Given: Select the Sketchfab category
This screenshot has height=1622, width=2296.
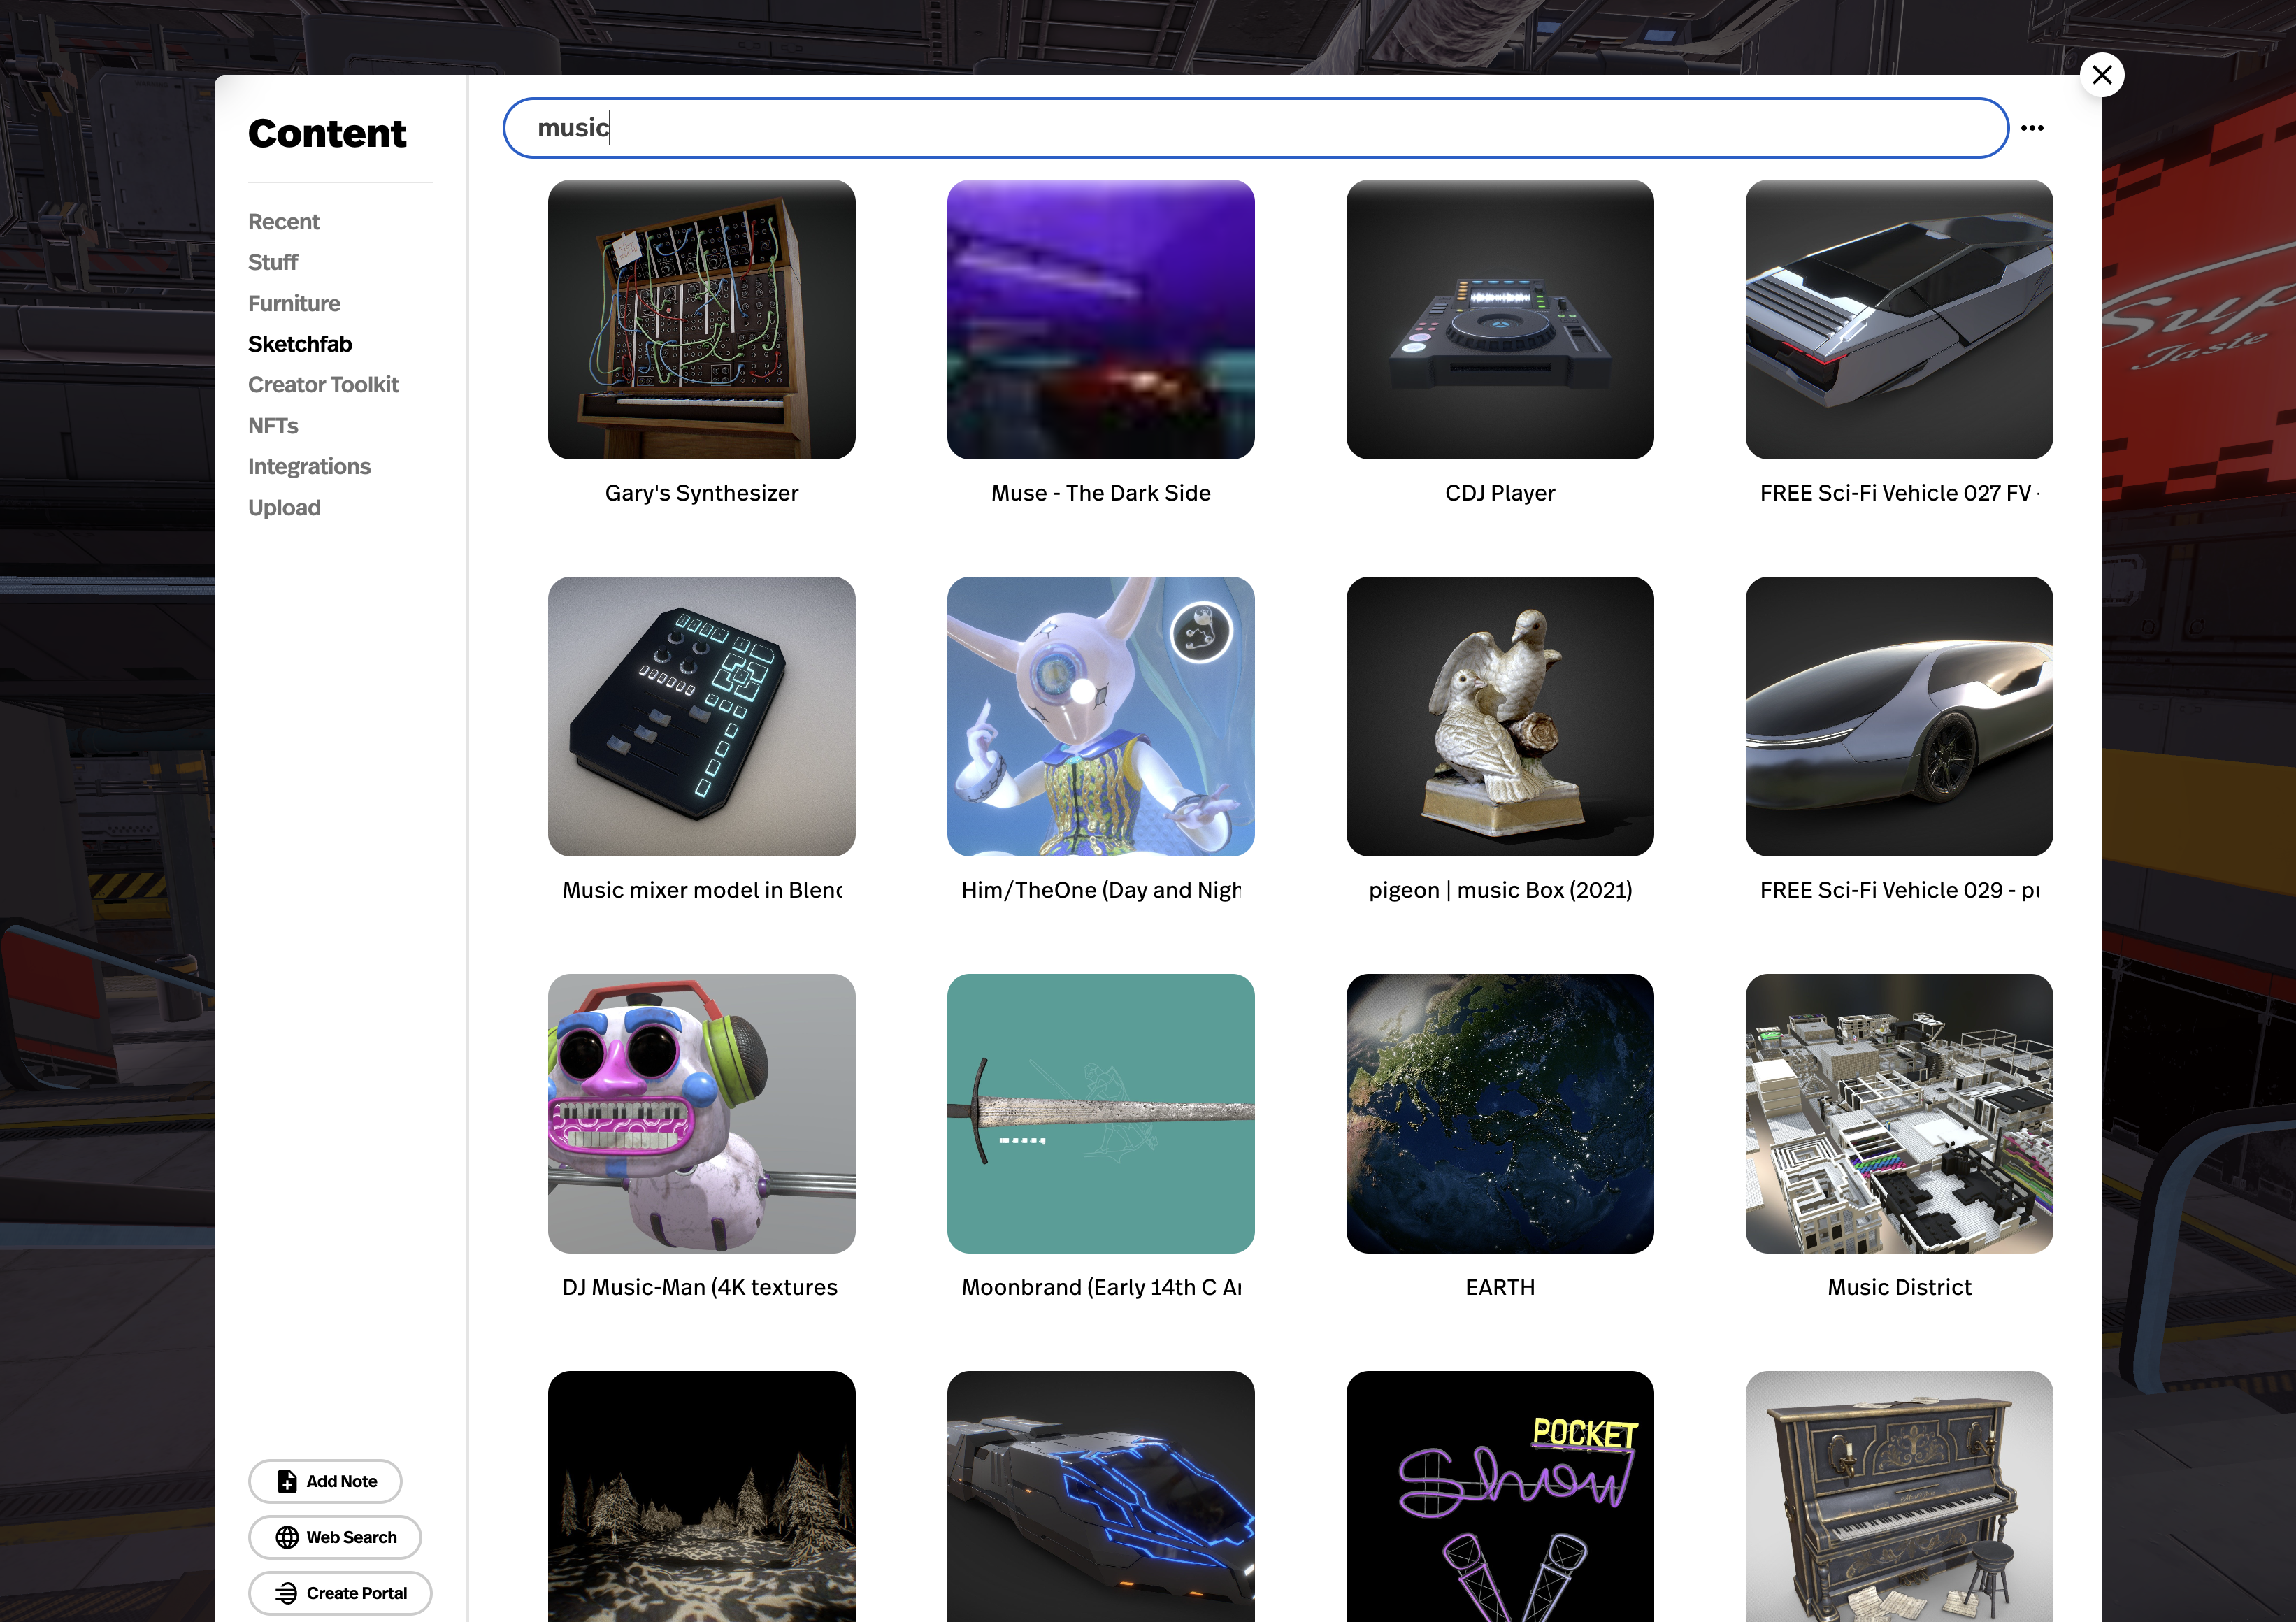Looking at the screenshot, I should click(x=300, y=344).
